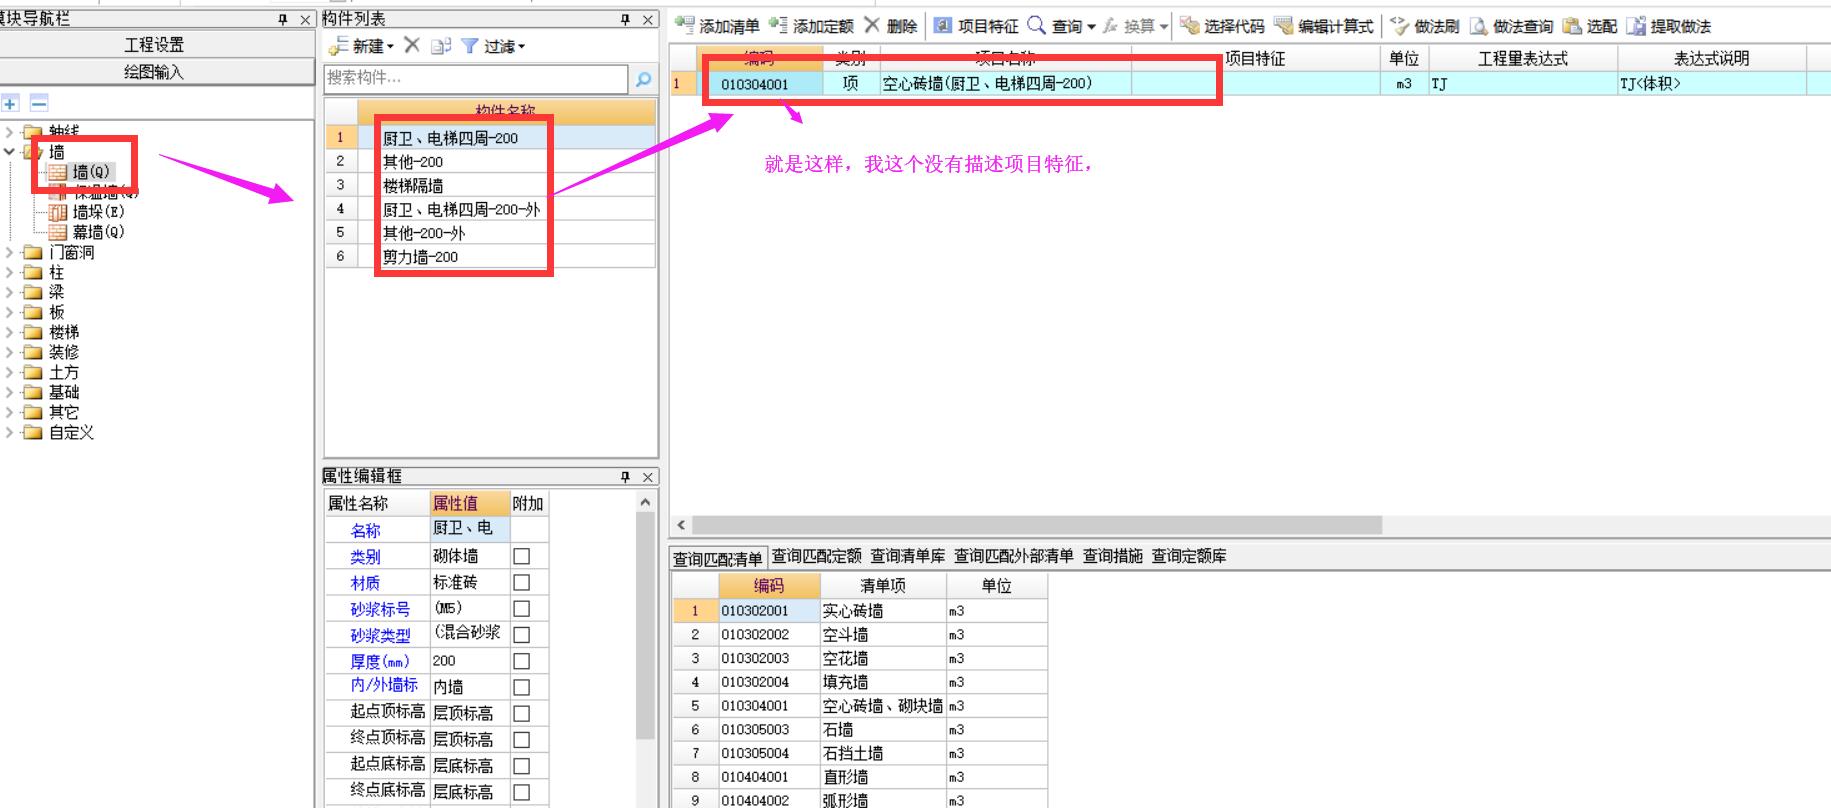Pin the 属性编辑框 panel
Screen dimensions: 1831x808
(625, 477)
